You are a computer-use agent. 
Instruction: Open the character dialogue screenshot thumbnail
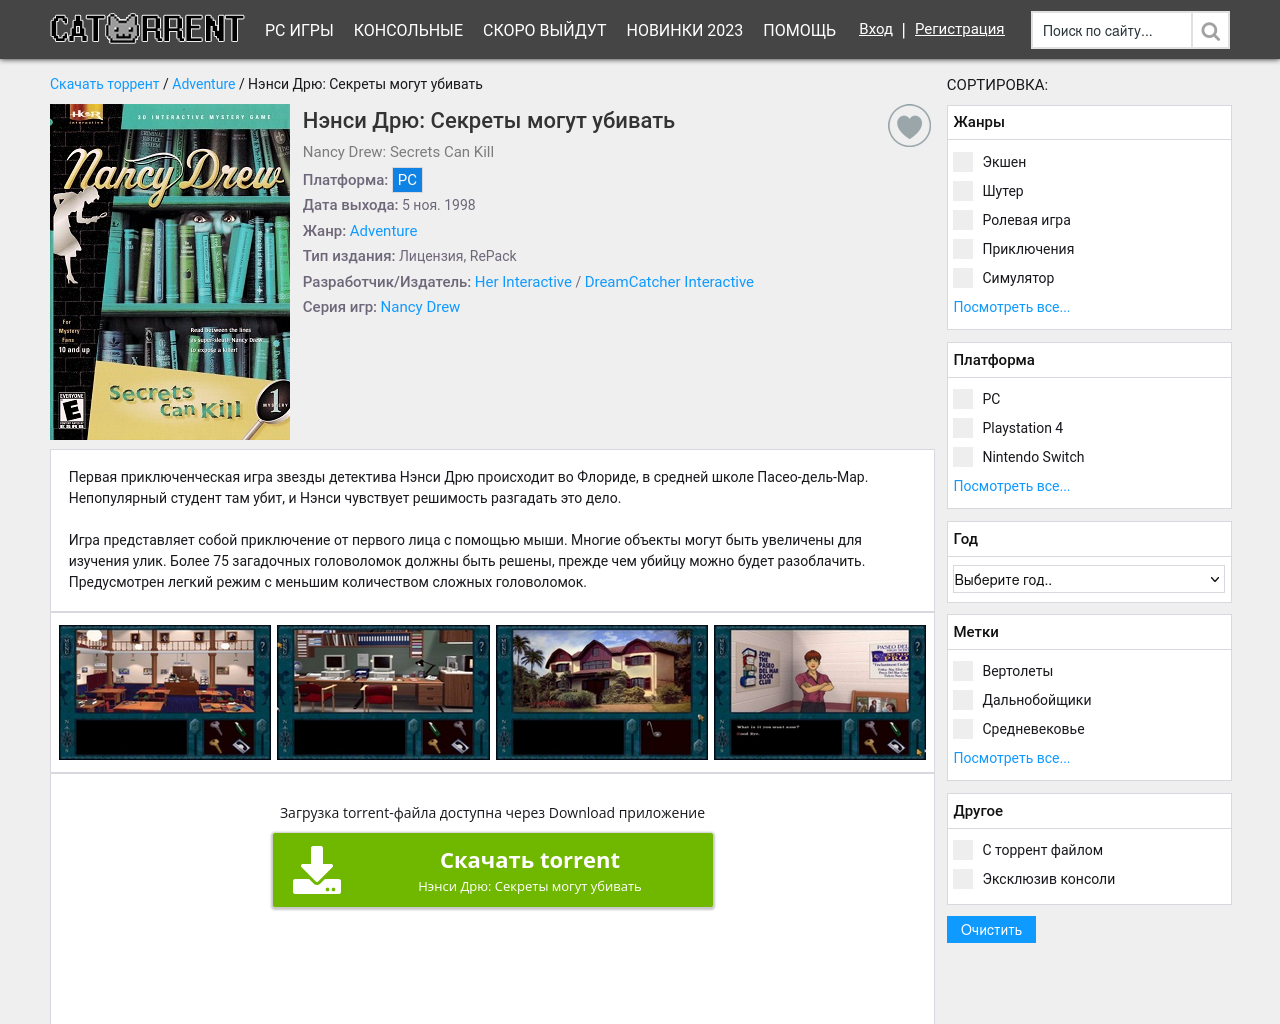(820, 692)
